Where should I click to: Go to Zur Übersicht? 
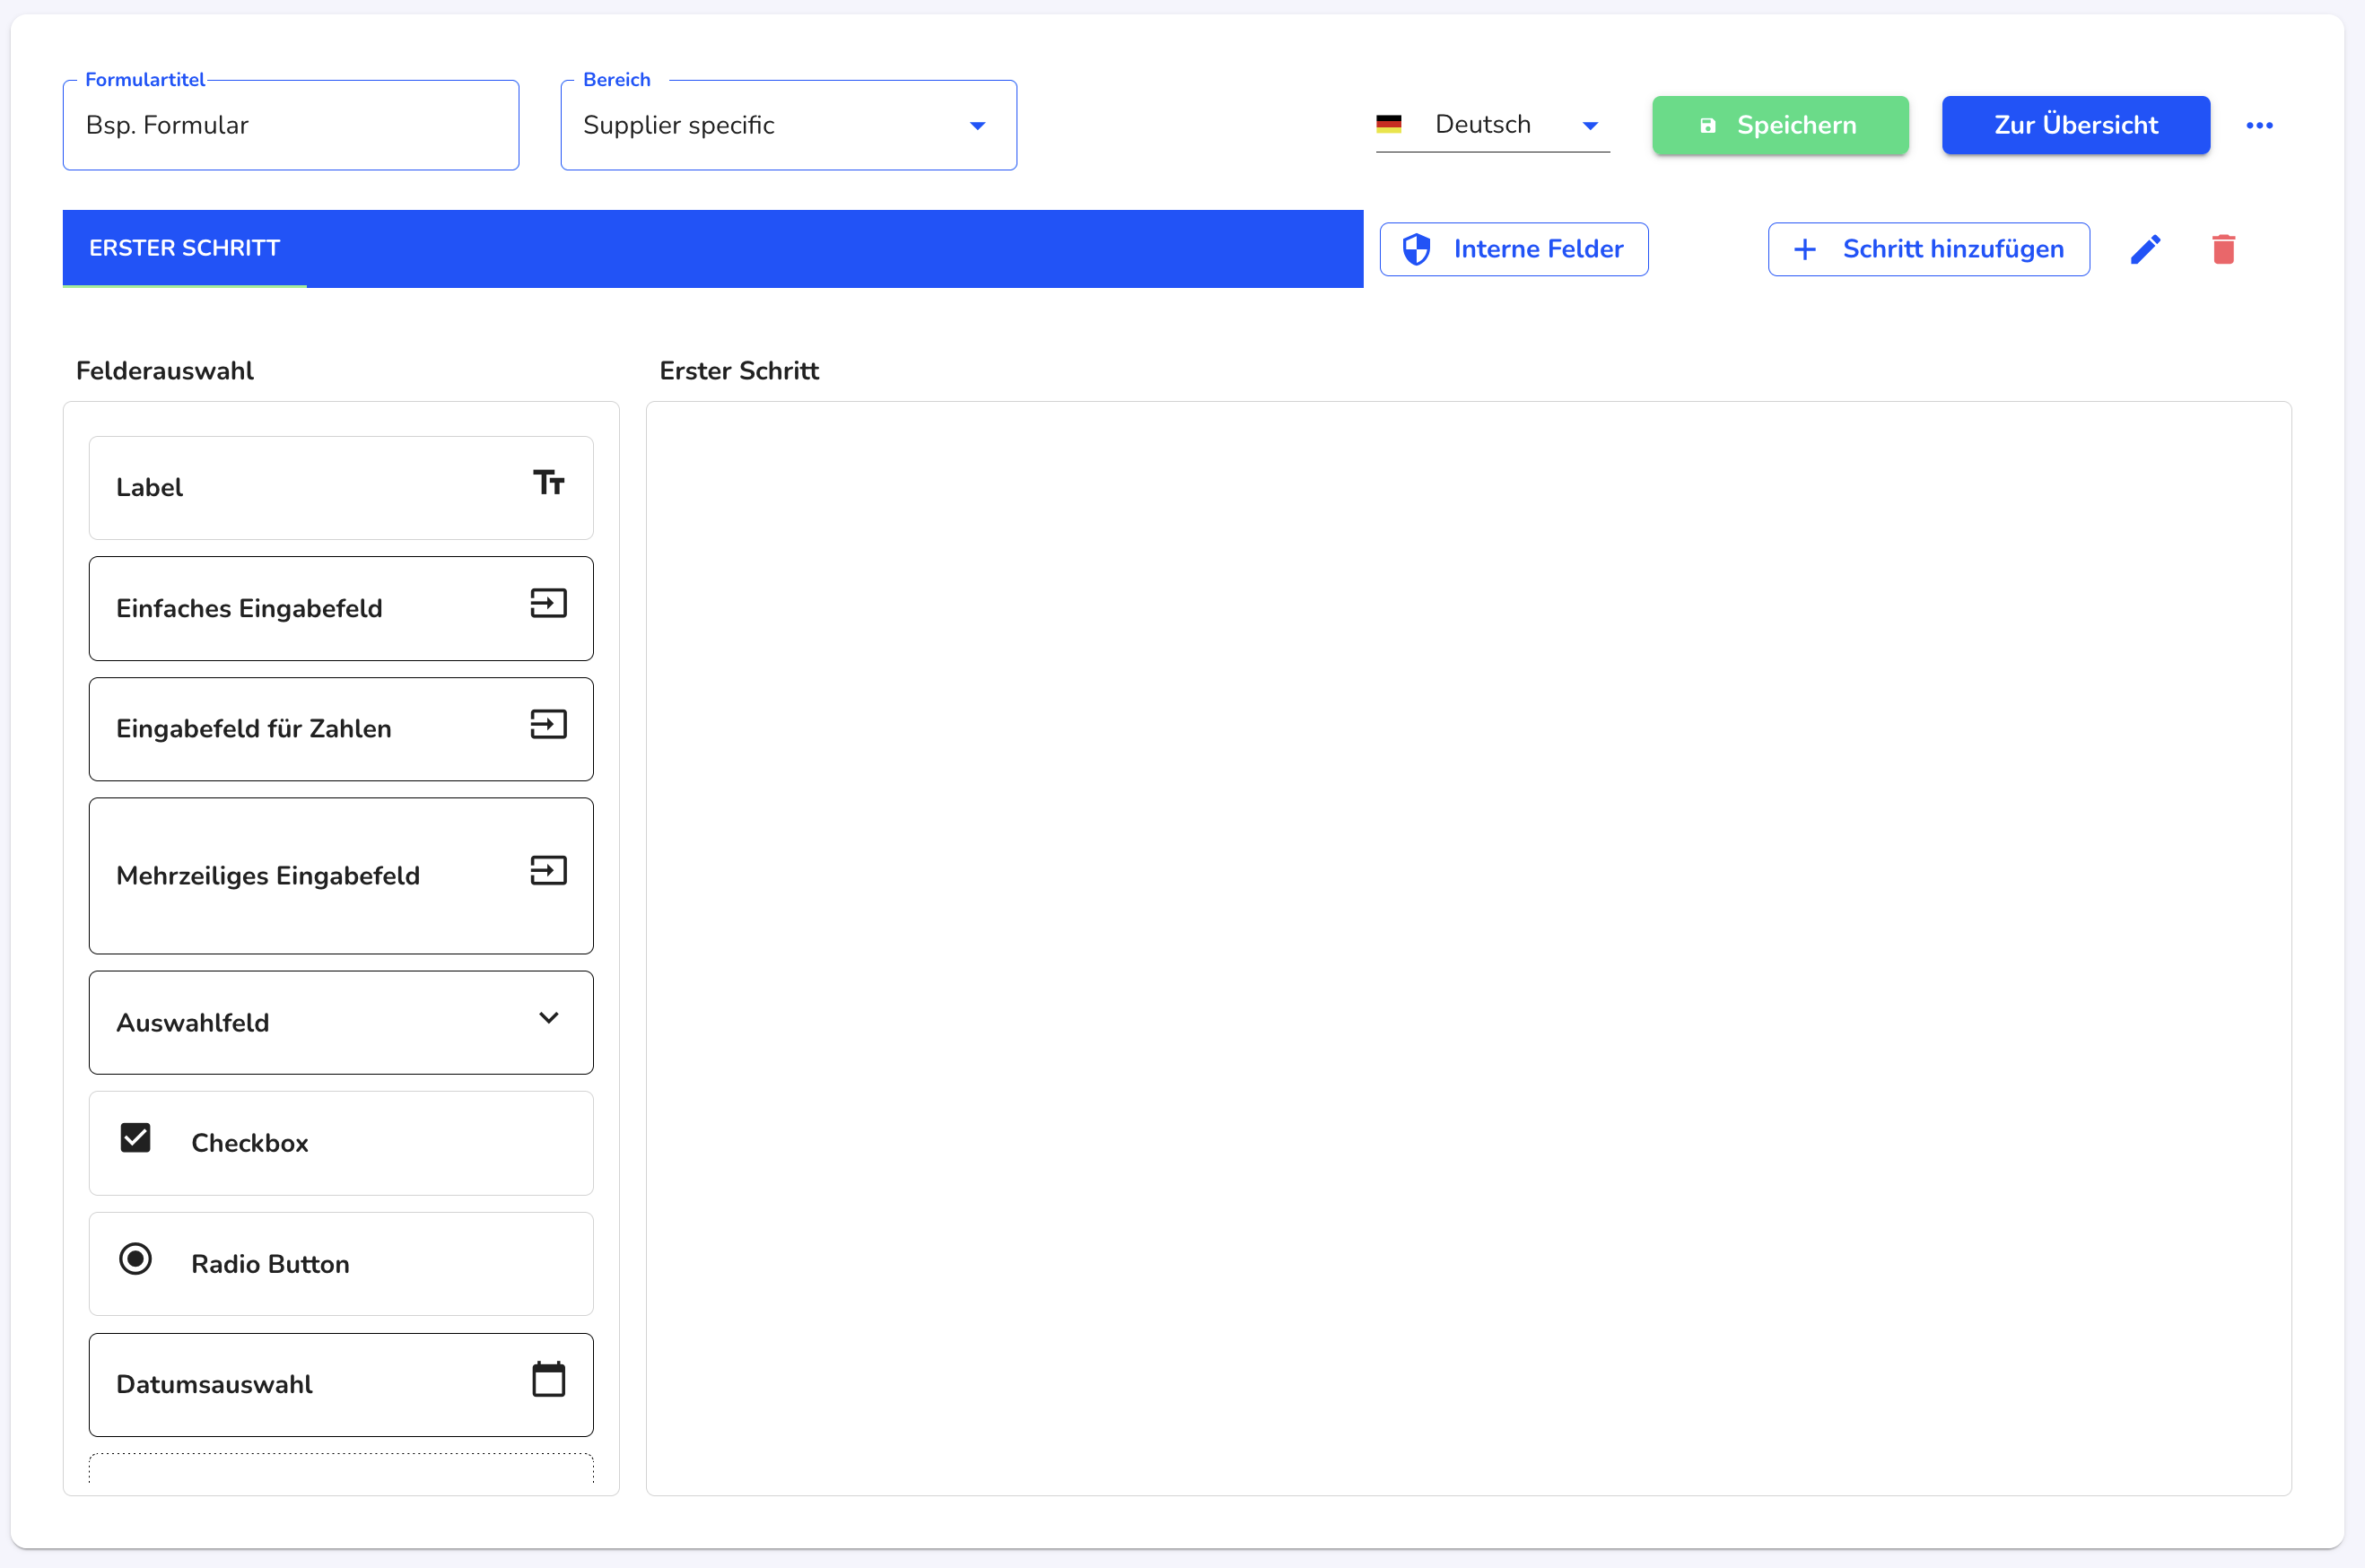click(x=2076, y=125)
